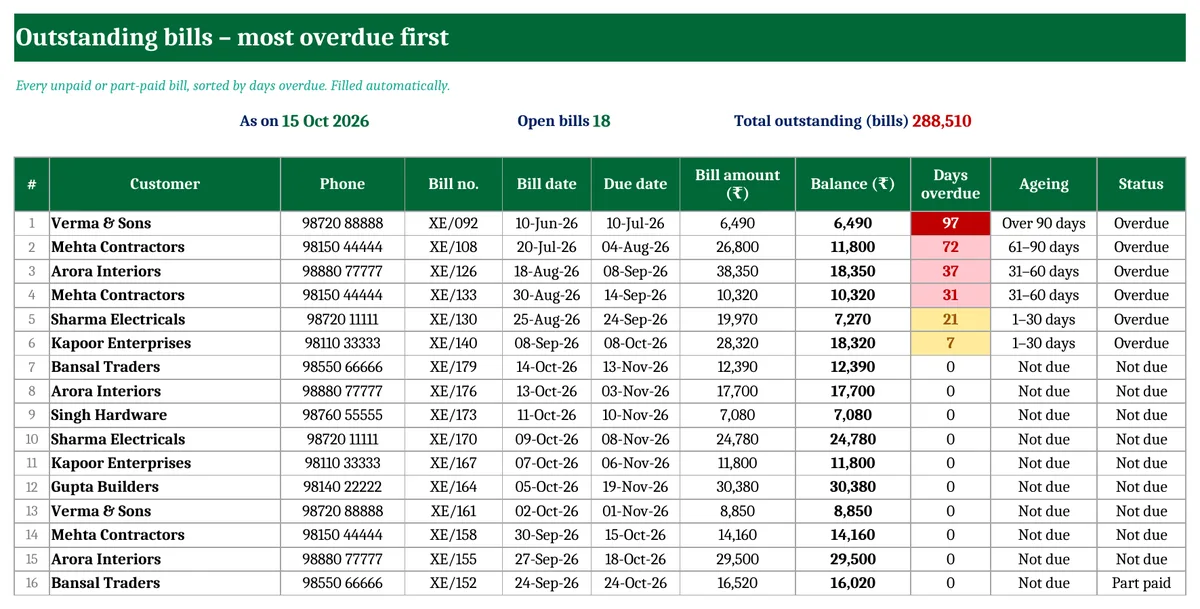Screen dimensions: 1200x609
Task: Click the 'Bill date' column header
Action: click(x=547, y=184)
